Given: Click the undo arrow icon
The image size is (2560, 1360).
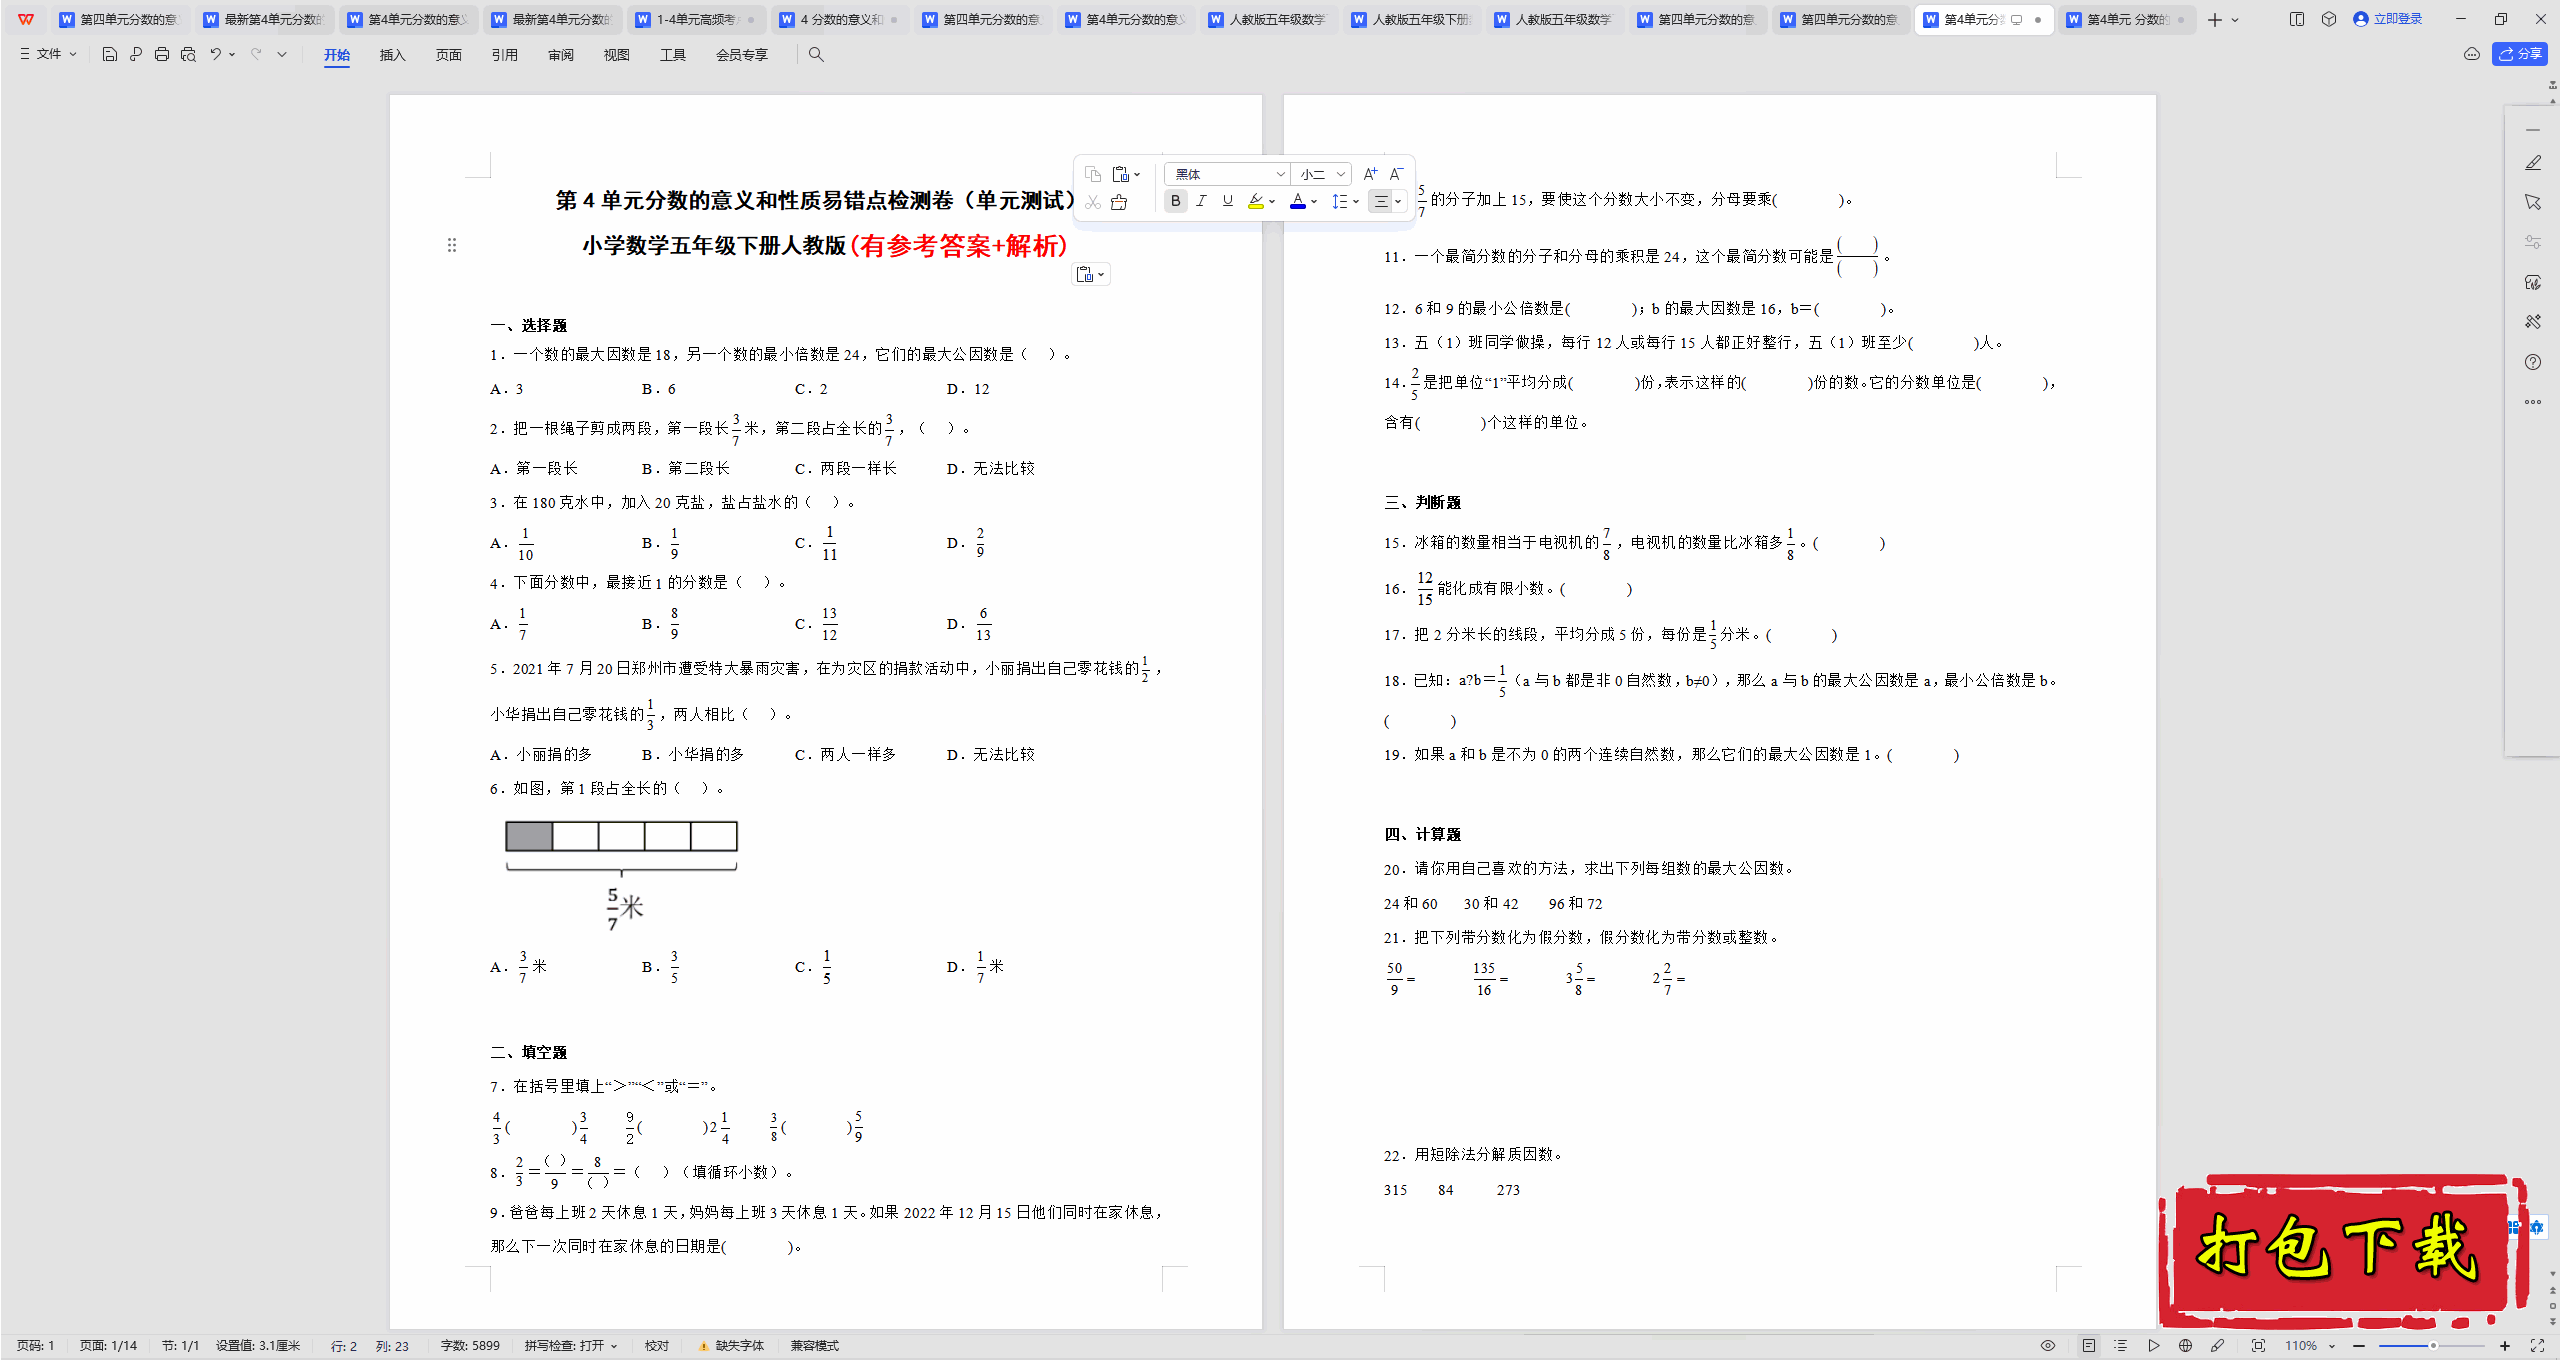Looking at the screenshot, I should tap(215, 54).
